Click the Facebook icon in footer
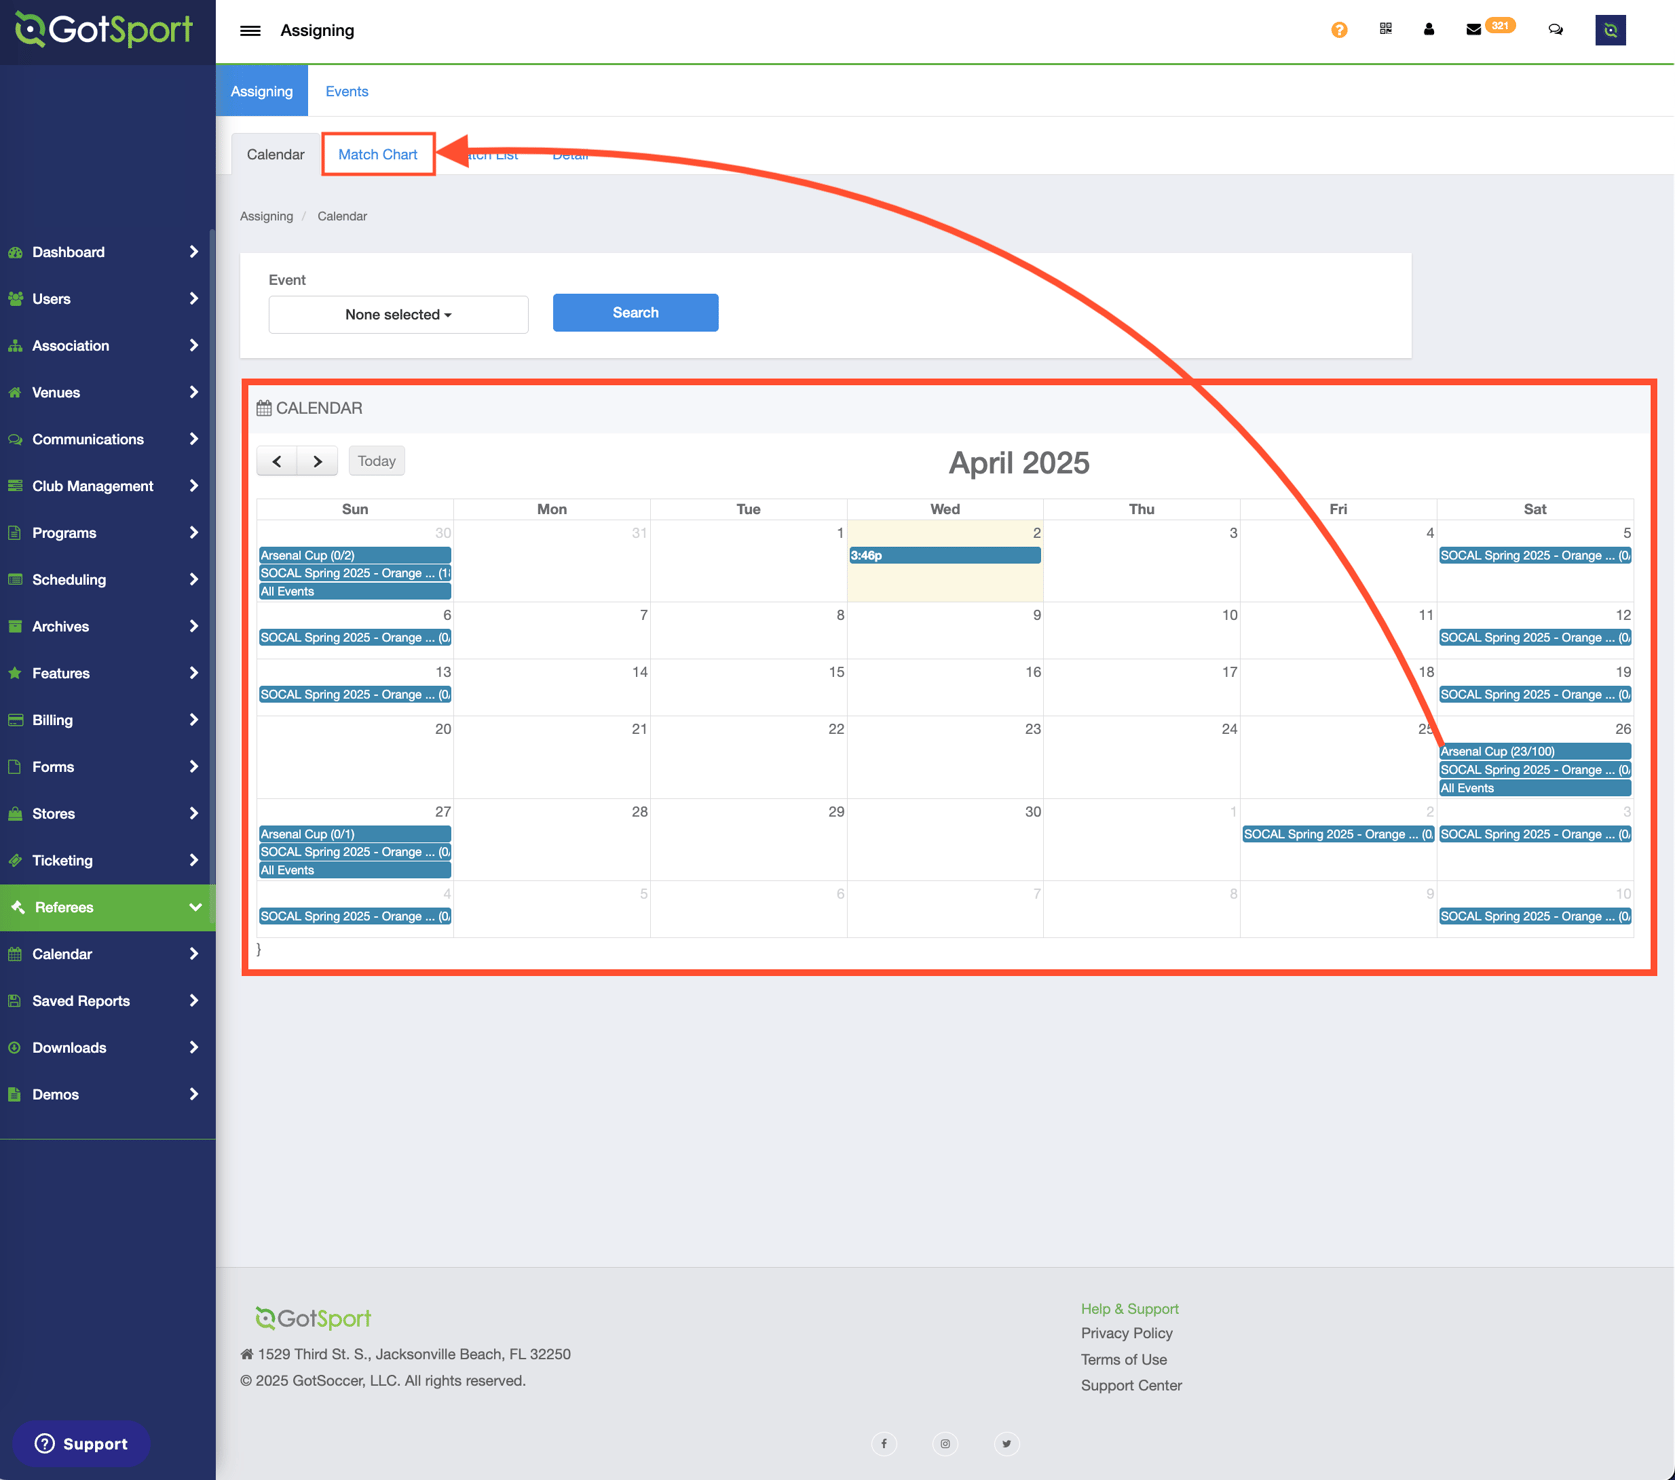This screenshot has height=1480, width=1675. pos(884,1443)
